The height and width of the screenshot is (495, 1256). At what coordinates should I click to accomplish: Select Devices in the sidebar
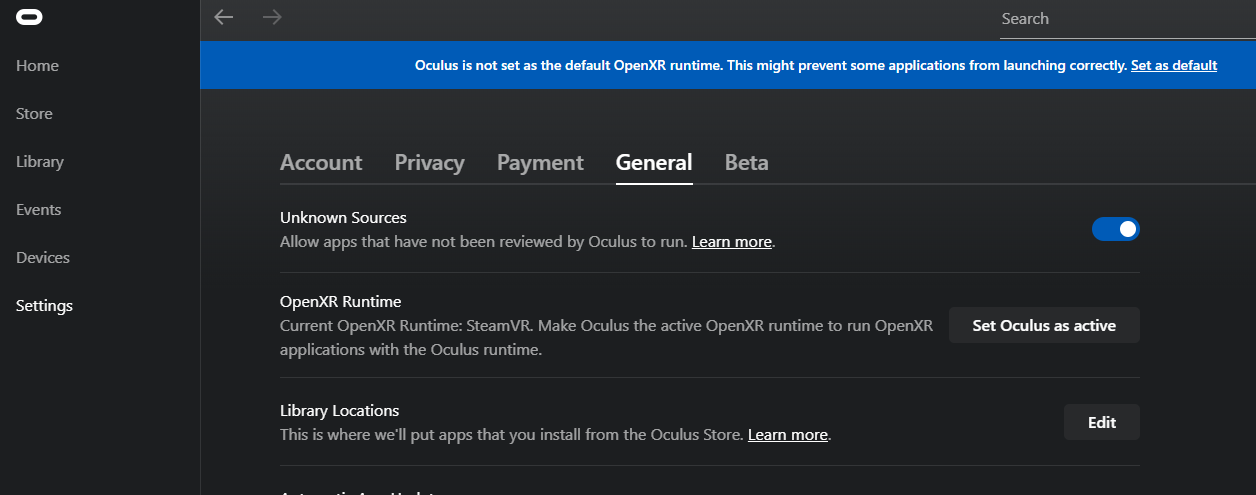43,258
